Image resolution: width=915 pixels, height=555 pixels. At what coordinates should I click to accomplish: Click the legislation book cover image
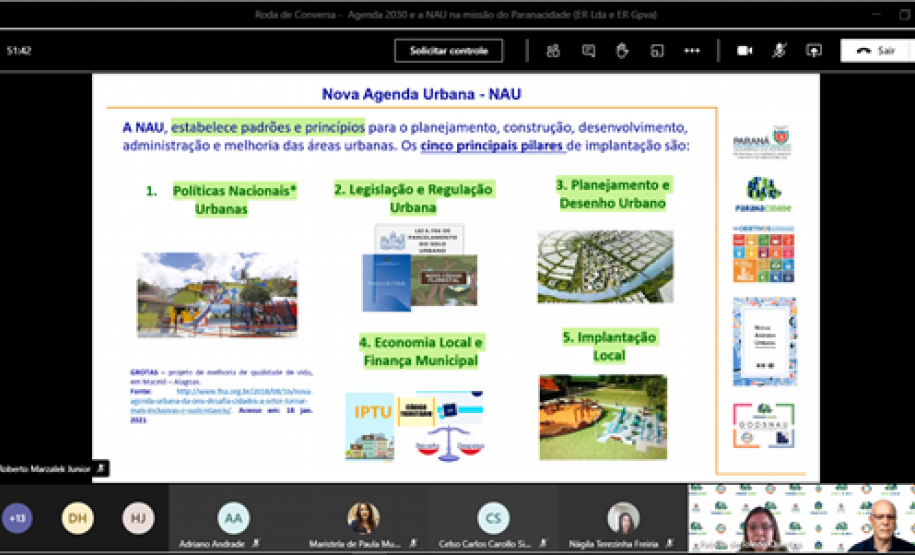coord(386,282)
